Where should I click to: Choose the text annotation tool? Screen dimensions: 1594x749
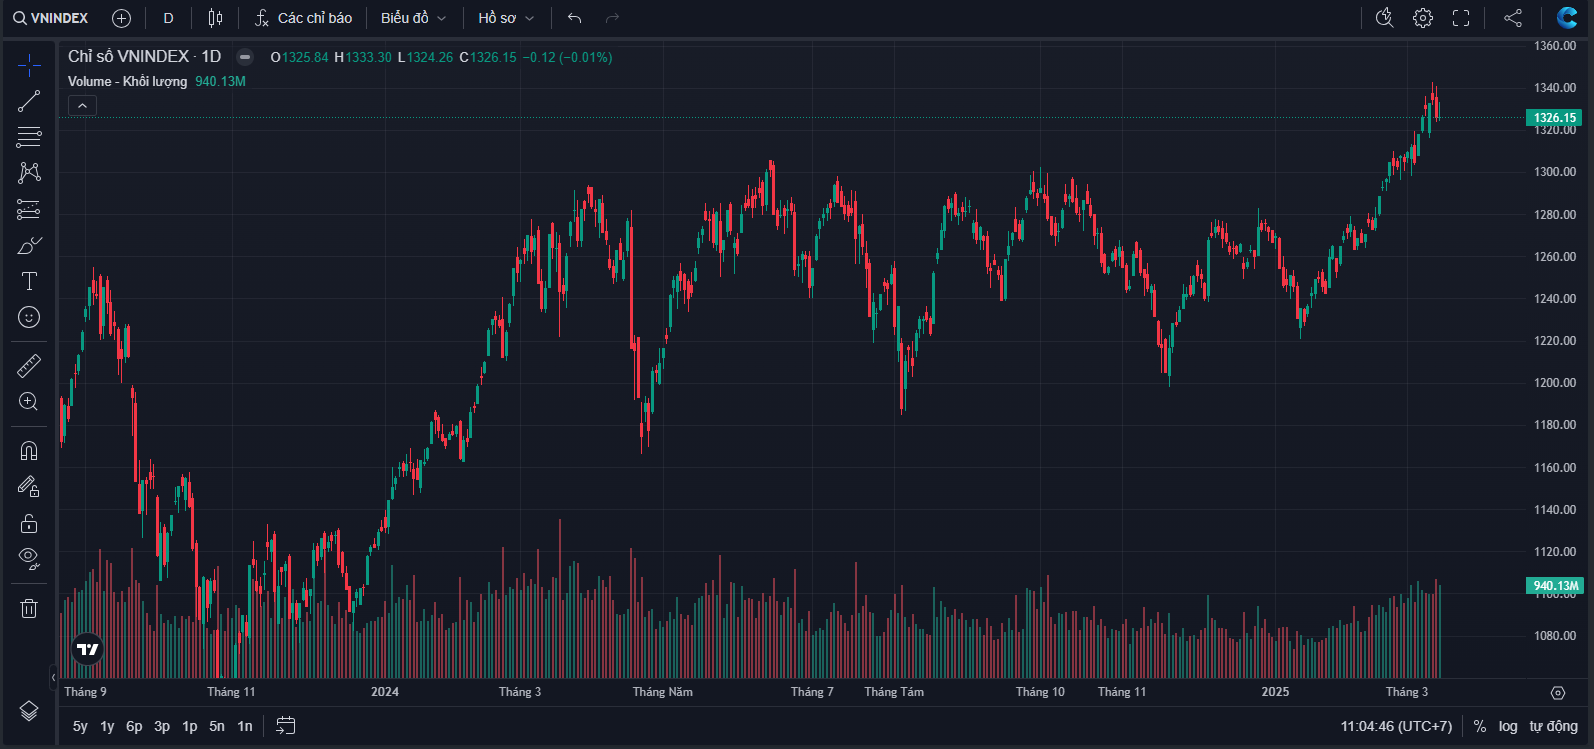pos(29,281)
